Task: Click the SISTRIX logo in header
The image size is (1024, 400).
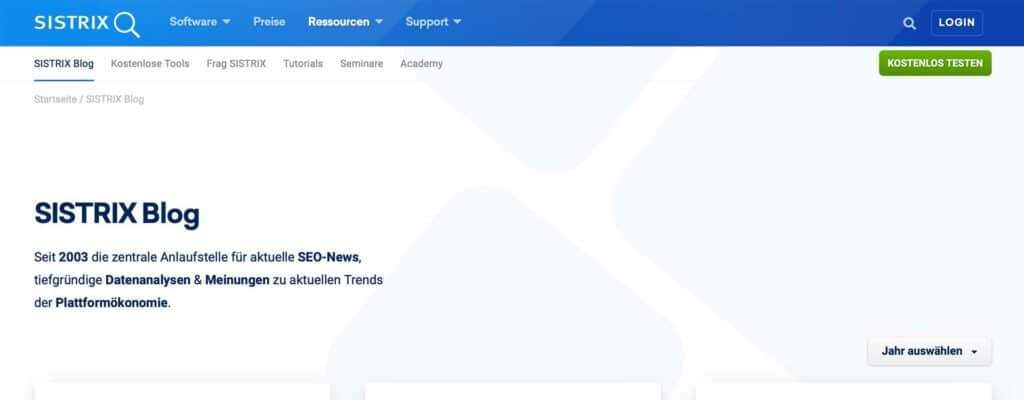Action: click(87, 24)
